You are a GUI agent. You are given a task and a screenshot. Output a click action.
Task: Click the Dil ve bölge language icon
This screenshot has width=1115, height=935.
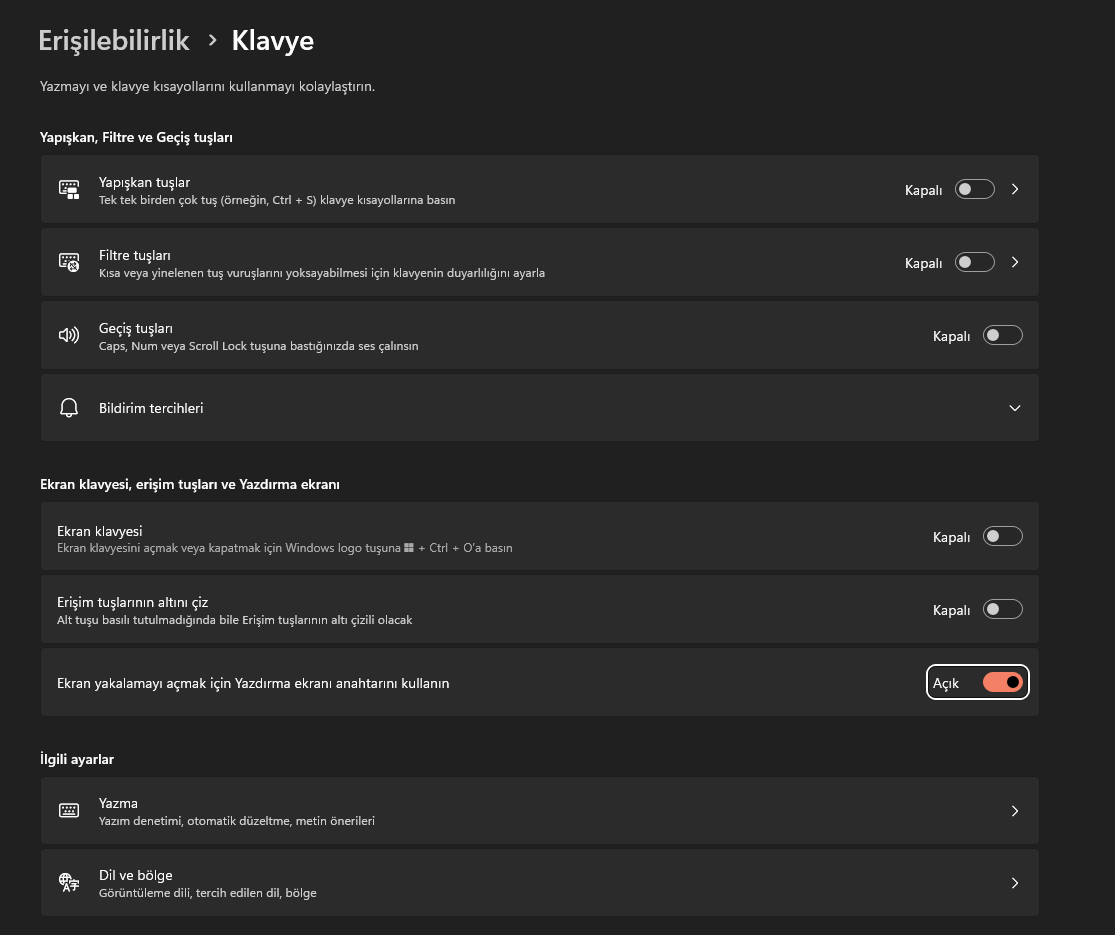[x=69, y=883]
